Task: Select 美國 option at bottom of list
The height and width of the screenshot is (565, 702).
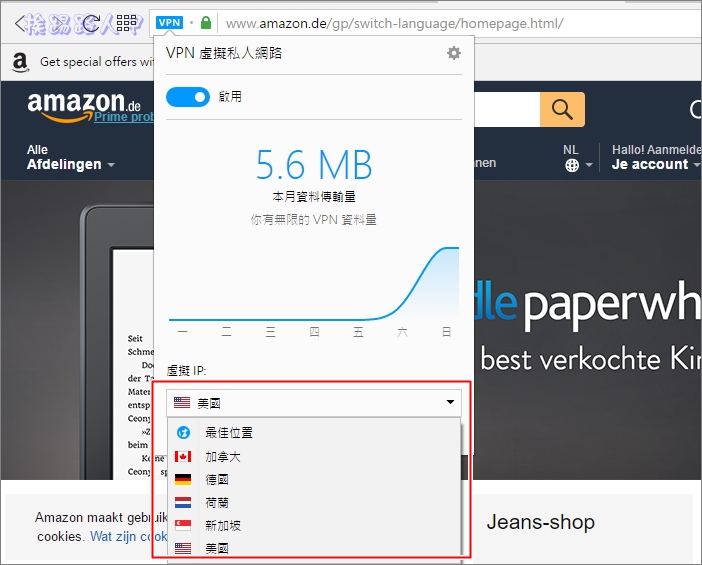Action: coord(313,548)
